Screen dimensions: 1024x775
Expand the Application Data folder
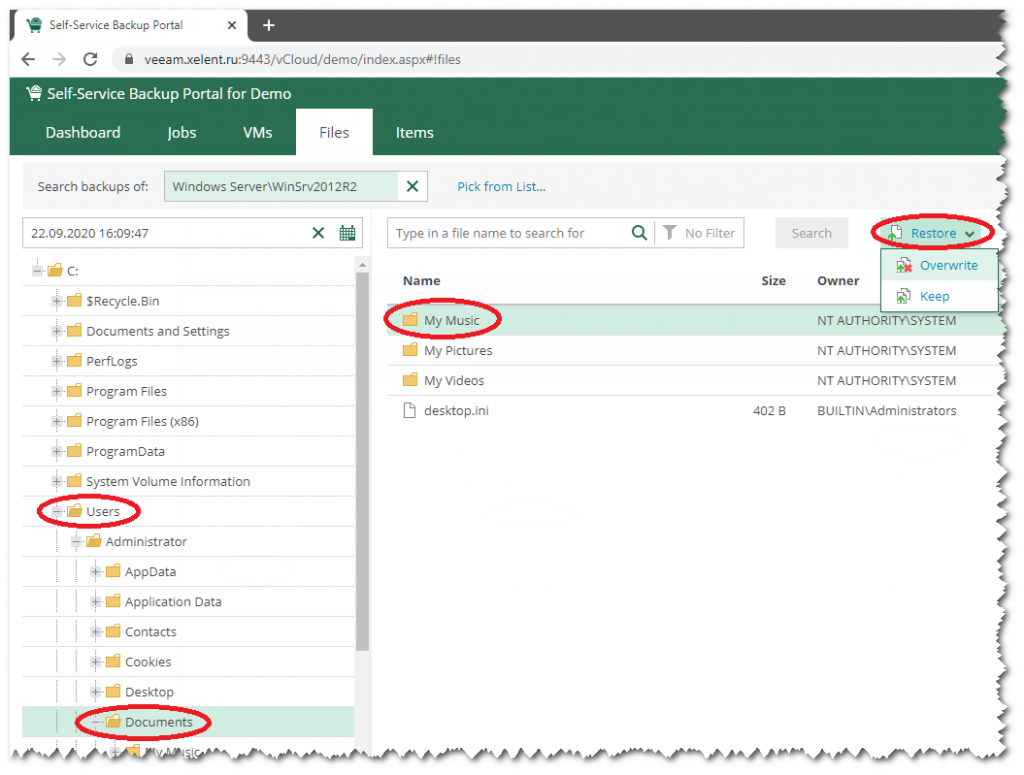click(95, 601)
